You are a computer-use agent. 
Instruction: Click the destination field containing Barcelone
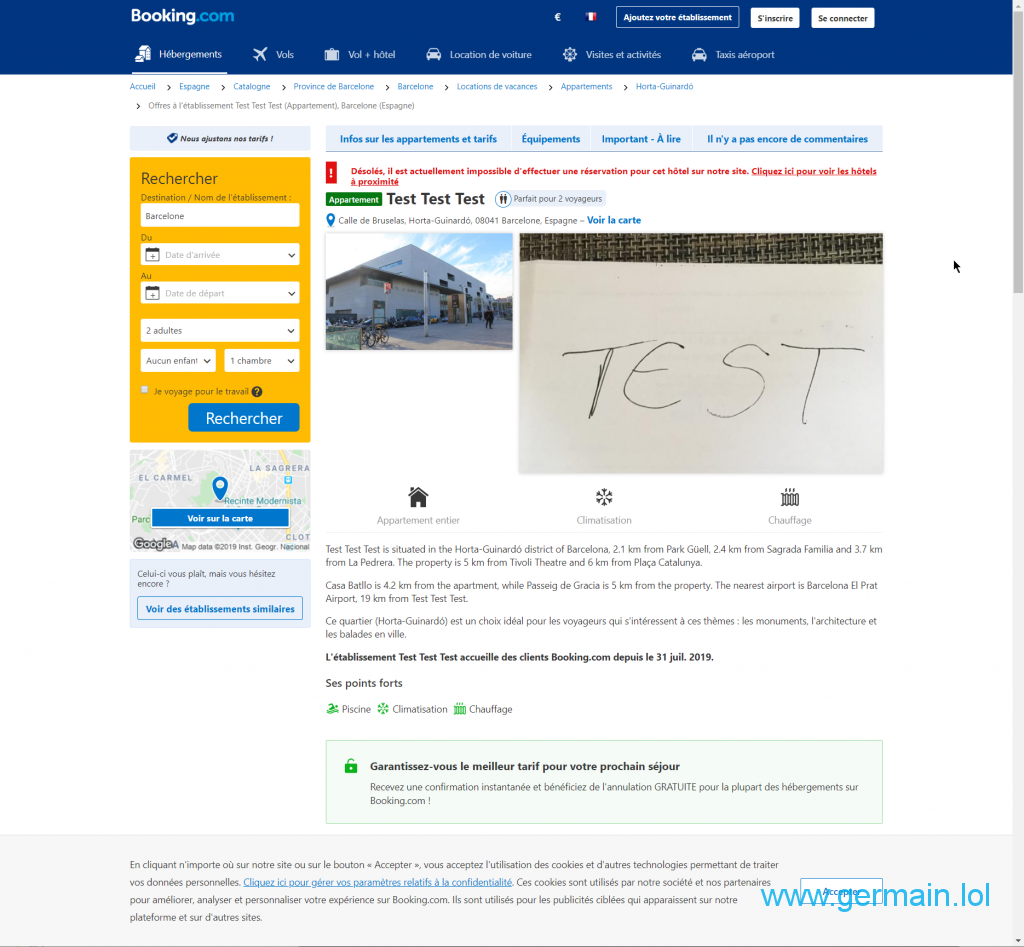(x=220, y=216)
